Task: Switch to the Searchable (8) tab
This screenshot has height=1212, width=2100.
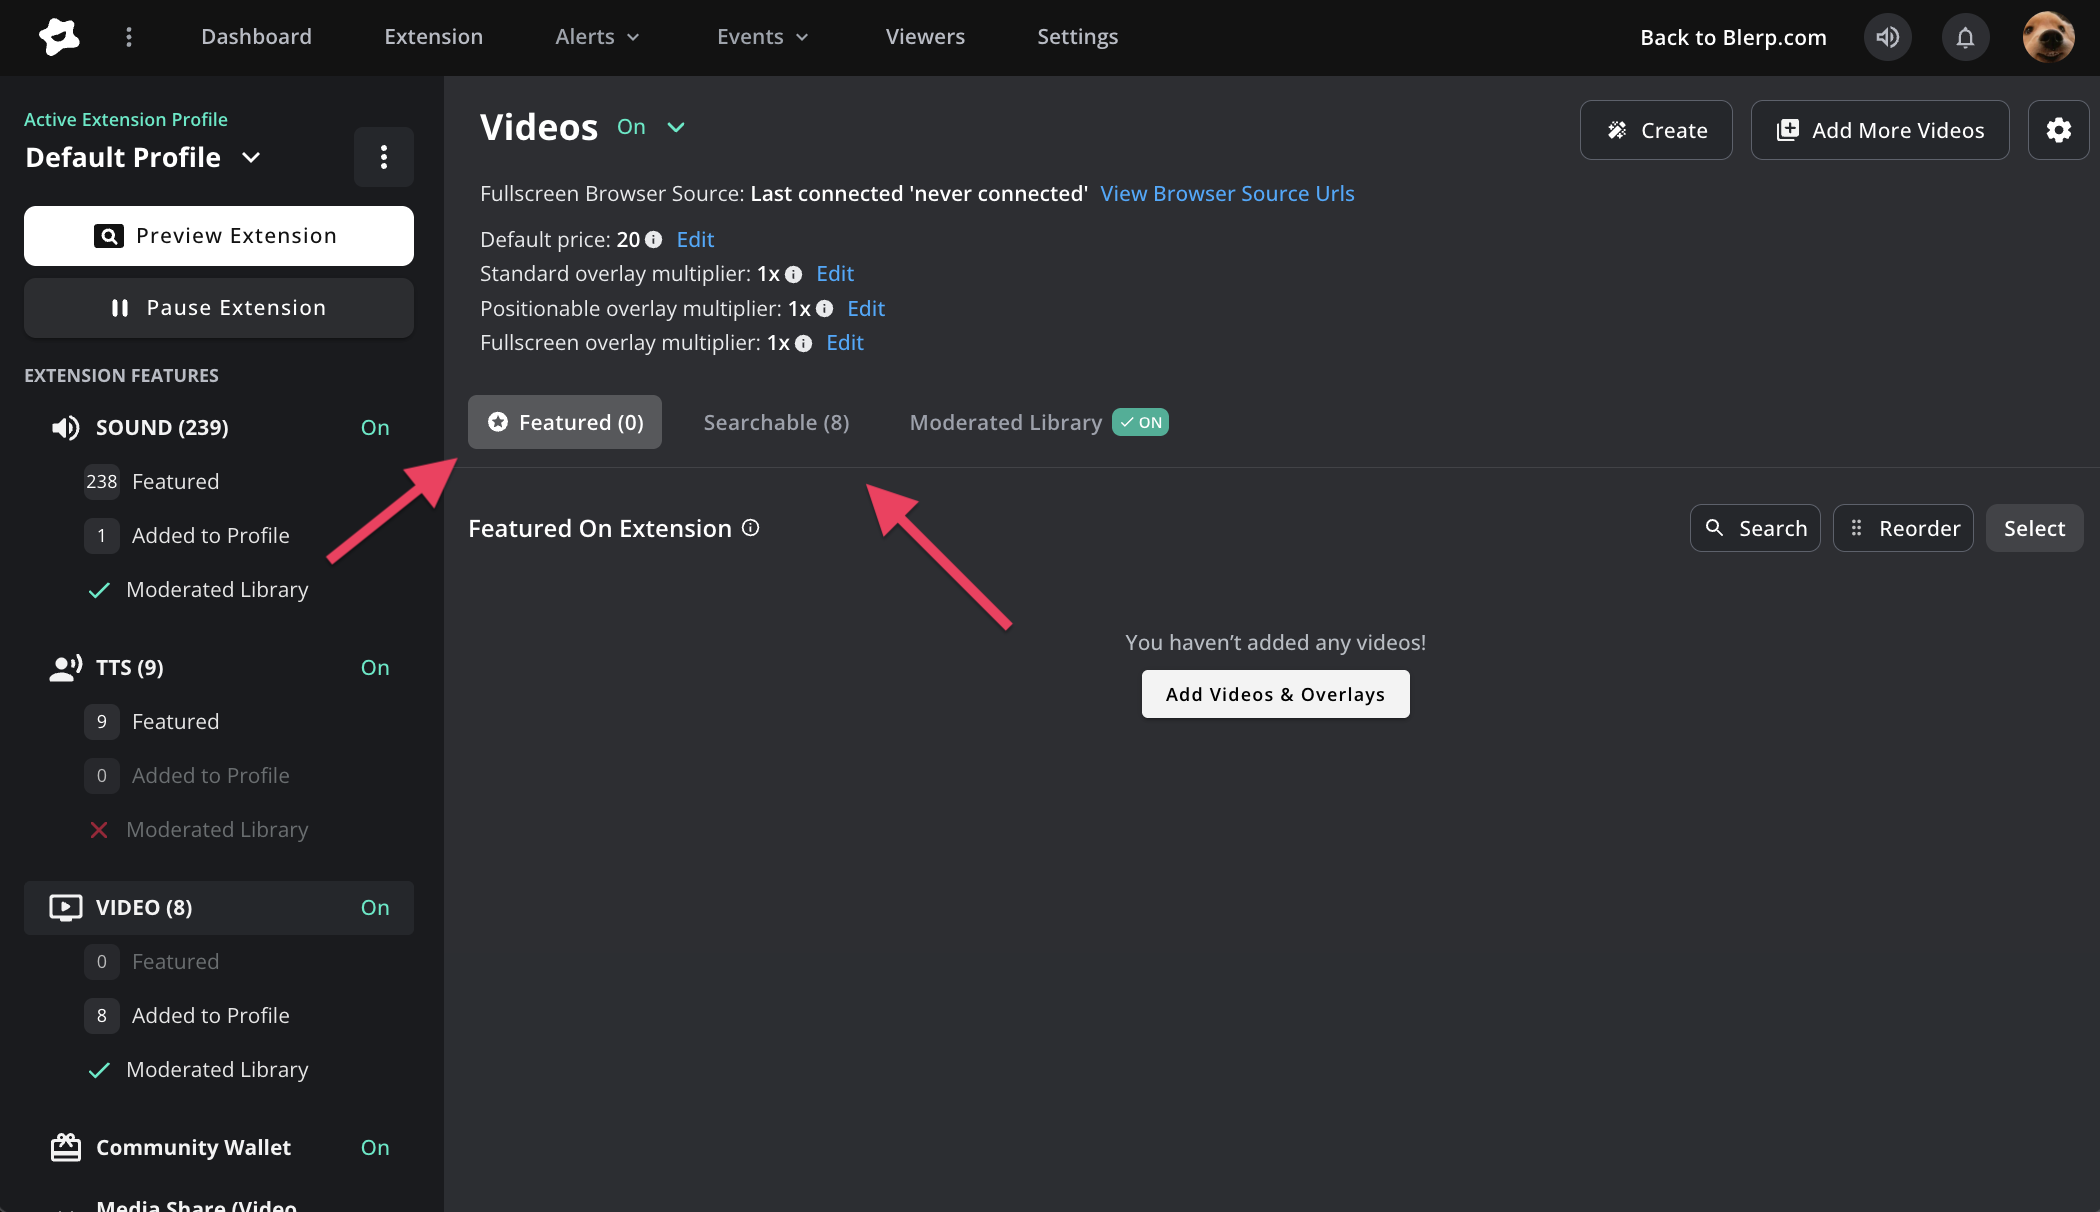Action: [776, 422]
